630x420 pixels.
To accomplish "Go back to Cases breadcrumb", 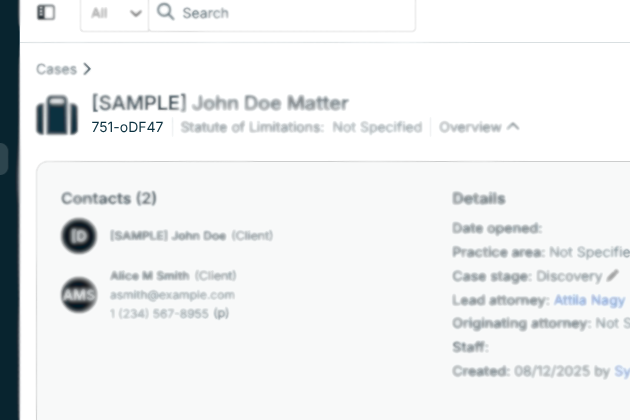I will pos(56,69).
